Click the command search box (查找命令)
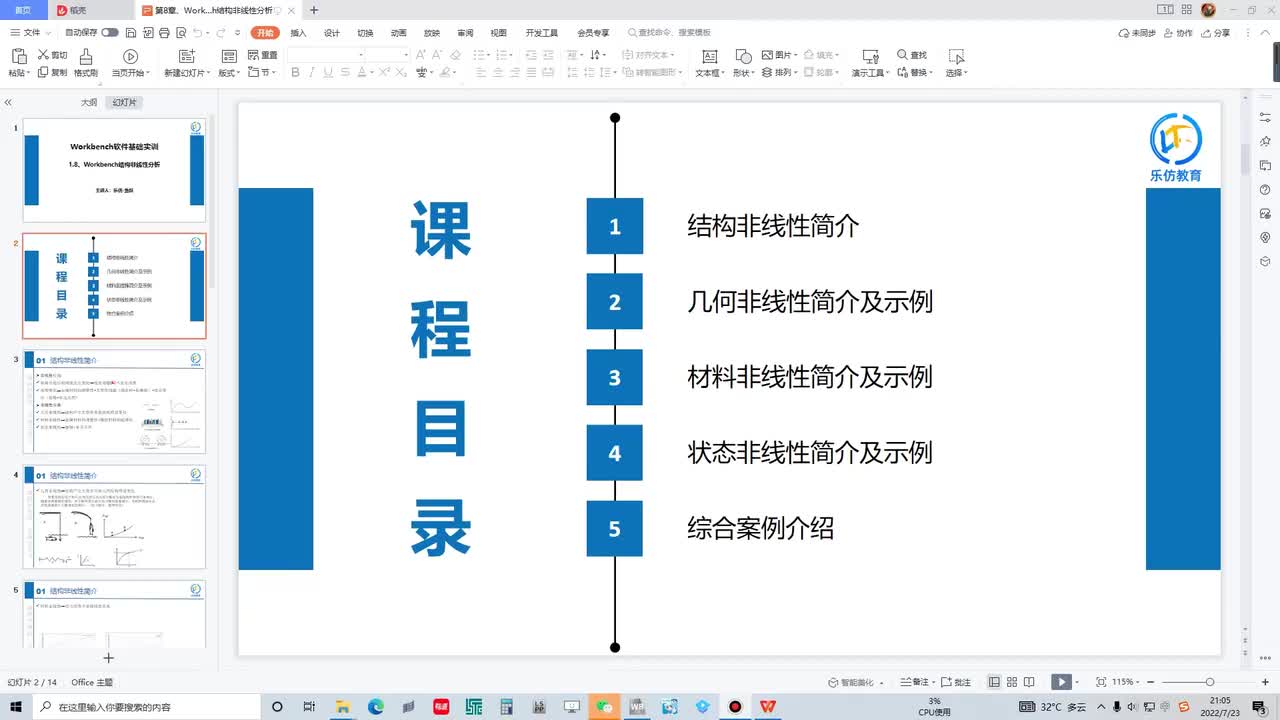 (668, 33)
